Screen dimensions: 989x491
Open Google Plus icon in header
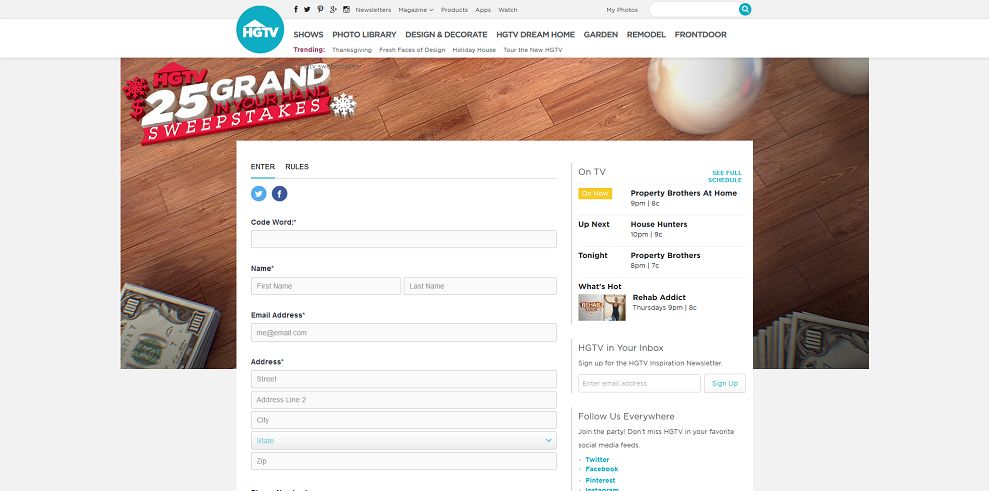tap(334, 9)
